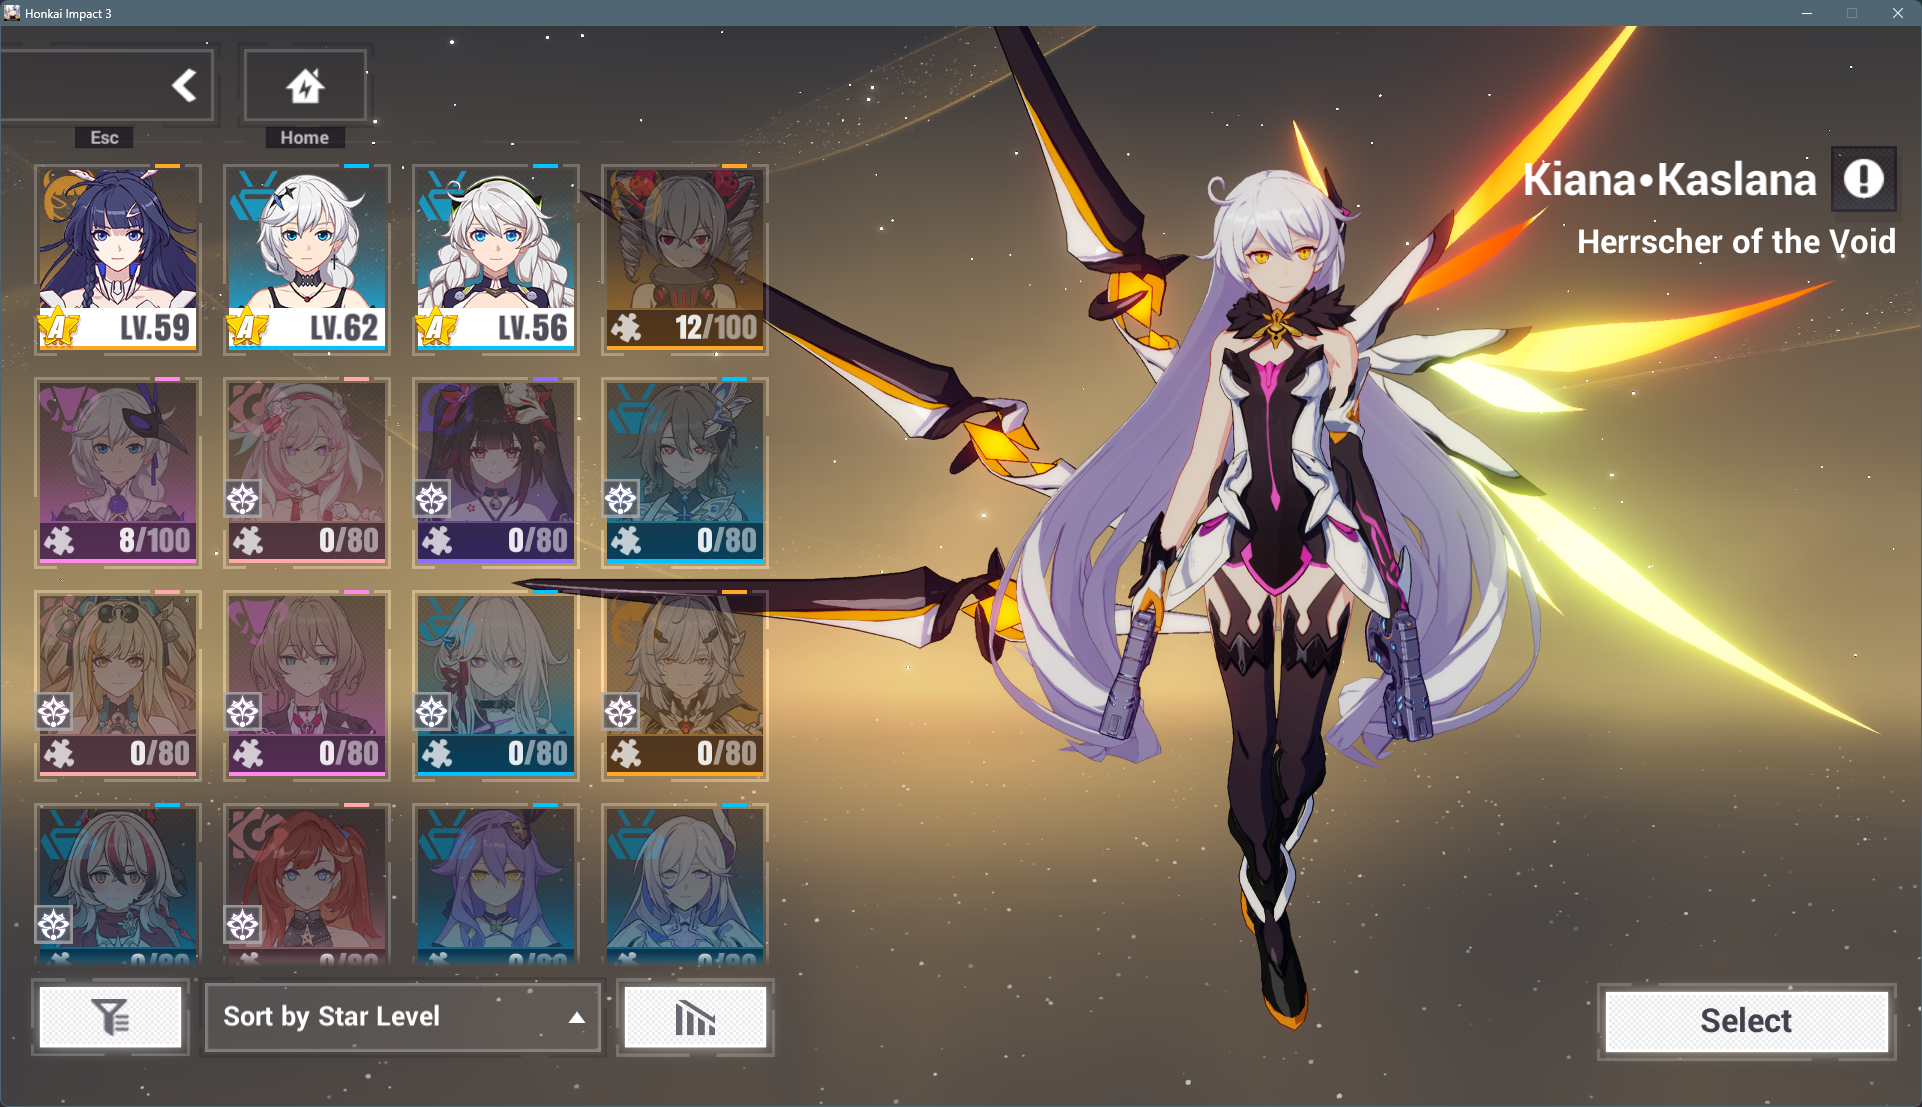Image resolution: width=1922 pixels, height=1107 pixels.
Task: Click the Honkai Impact 3 title bar icon
Action: [12, 13]
